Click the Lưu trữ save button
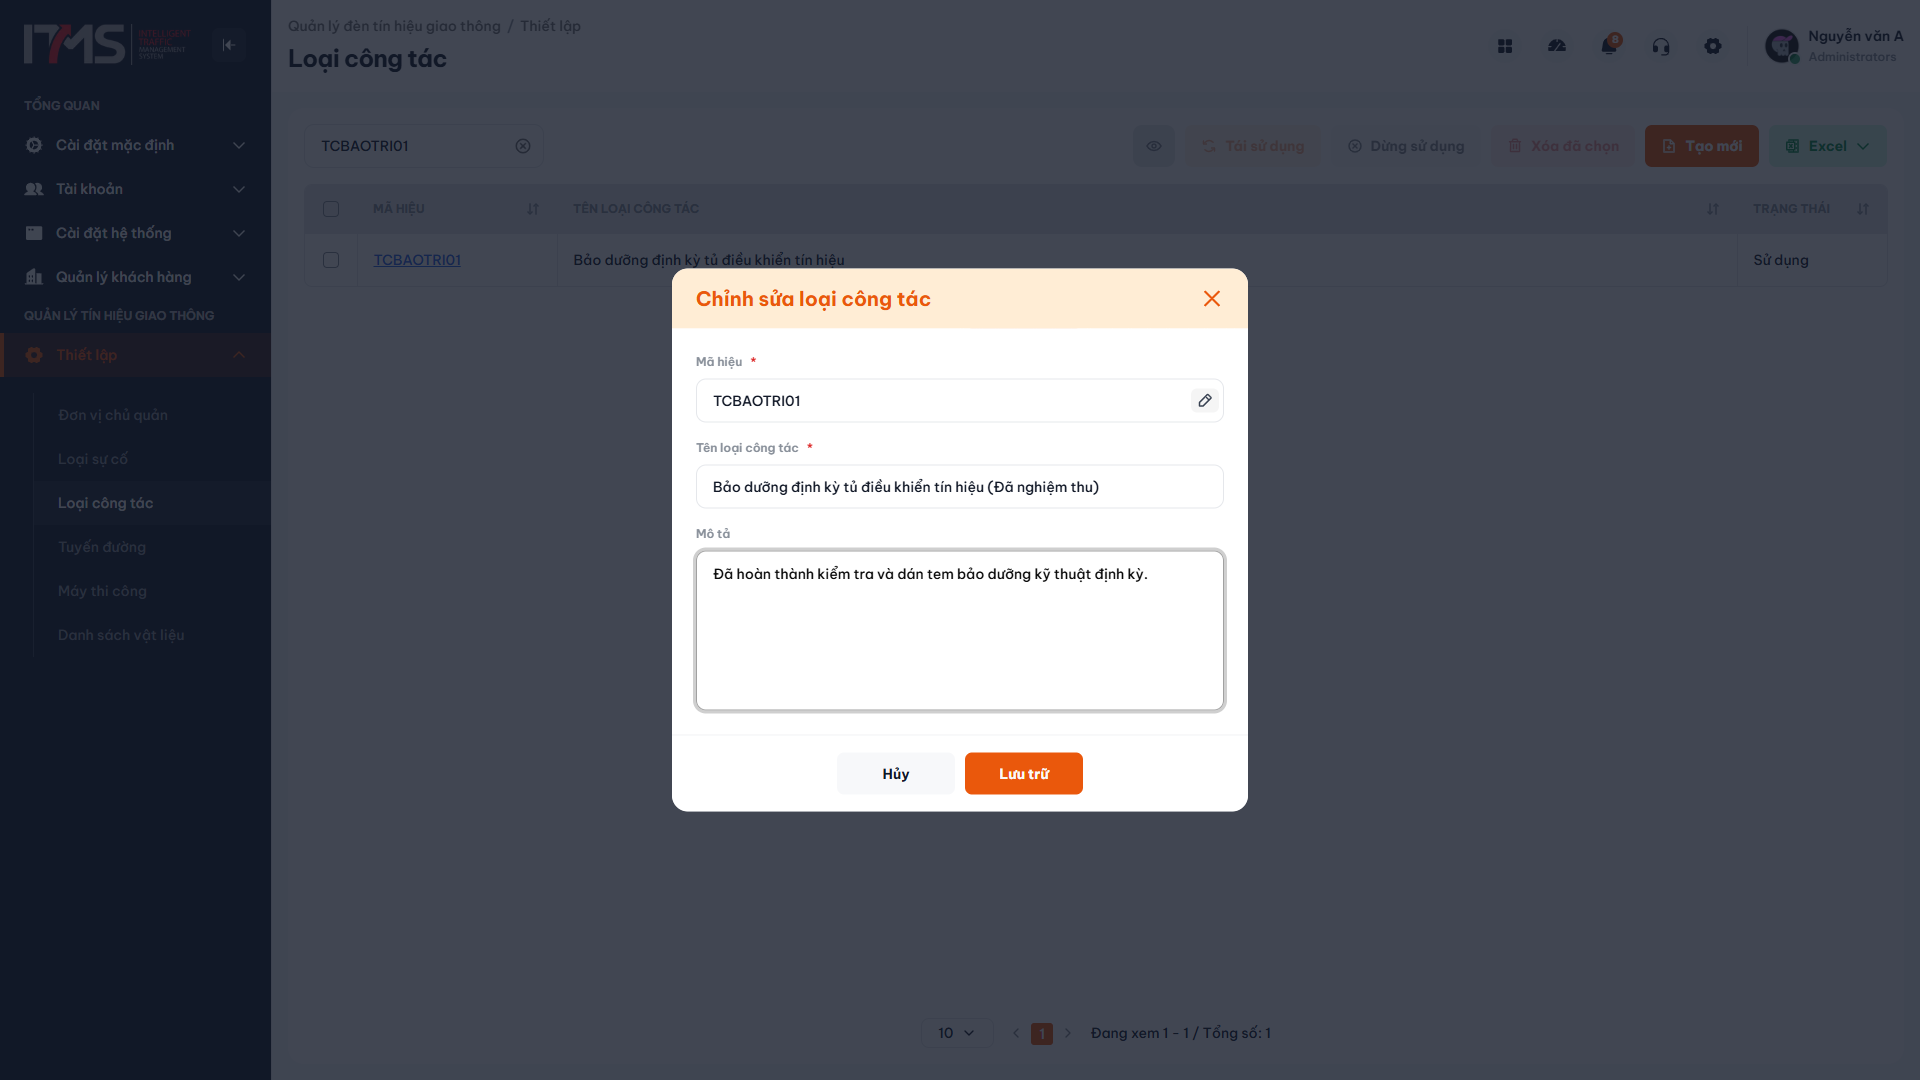This screenshot has height=1080, width=1920. click(x=1024, y=774)
